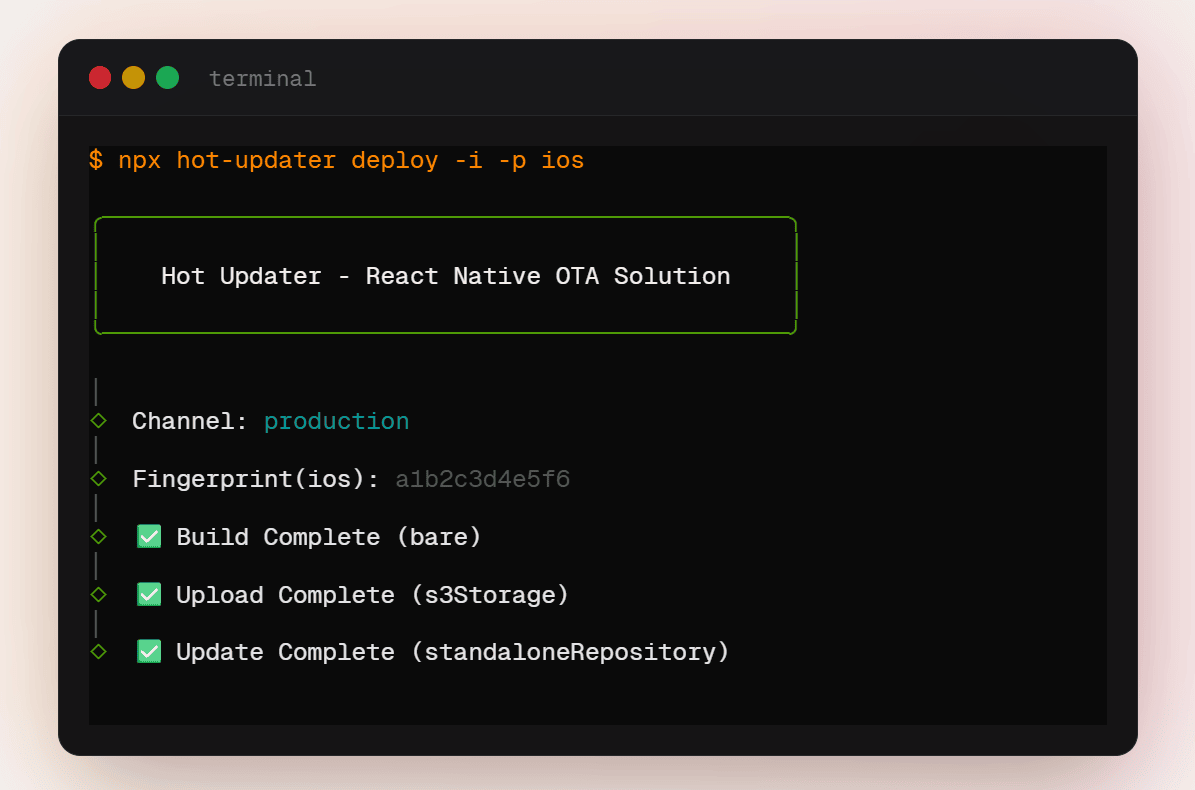The image size is (1195, 790).
Task: Click the 'terminal' window title
Action: tap(262, 78)
